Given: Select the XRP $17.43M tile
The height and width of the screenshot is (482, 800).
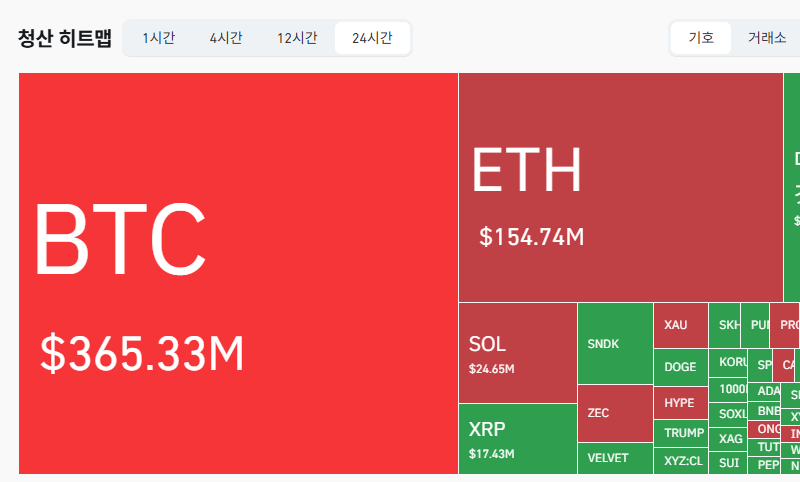Looking at the screenshot, I should point(518,439).
